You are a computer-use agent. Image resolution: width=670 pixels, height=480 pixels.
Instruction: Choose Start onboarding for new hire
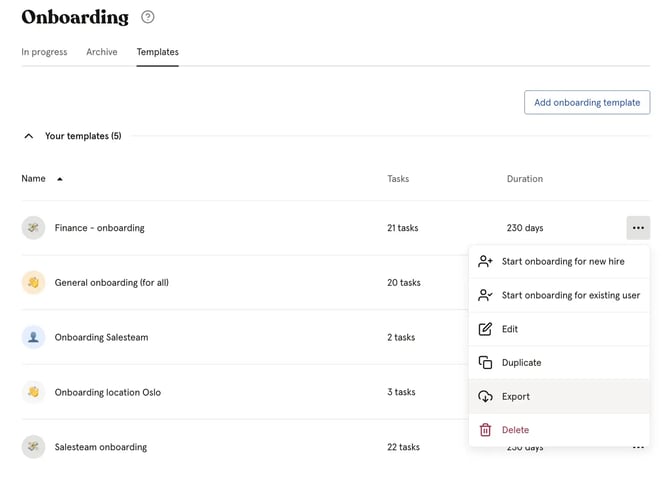[x=559, y=261]
